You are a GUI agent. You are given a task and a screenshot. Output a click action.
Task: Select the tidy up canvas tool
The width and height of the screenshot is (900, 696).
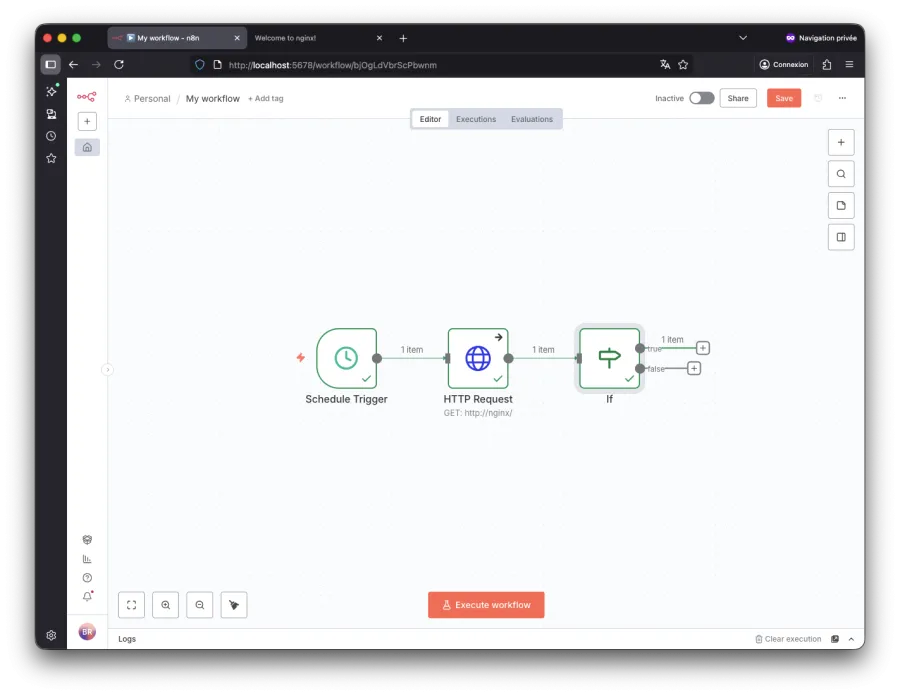click(x=233, y=605)
